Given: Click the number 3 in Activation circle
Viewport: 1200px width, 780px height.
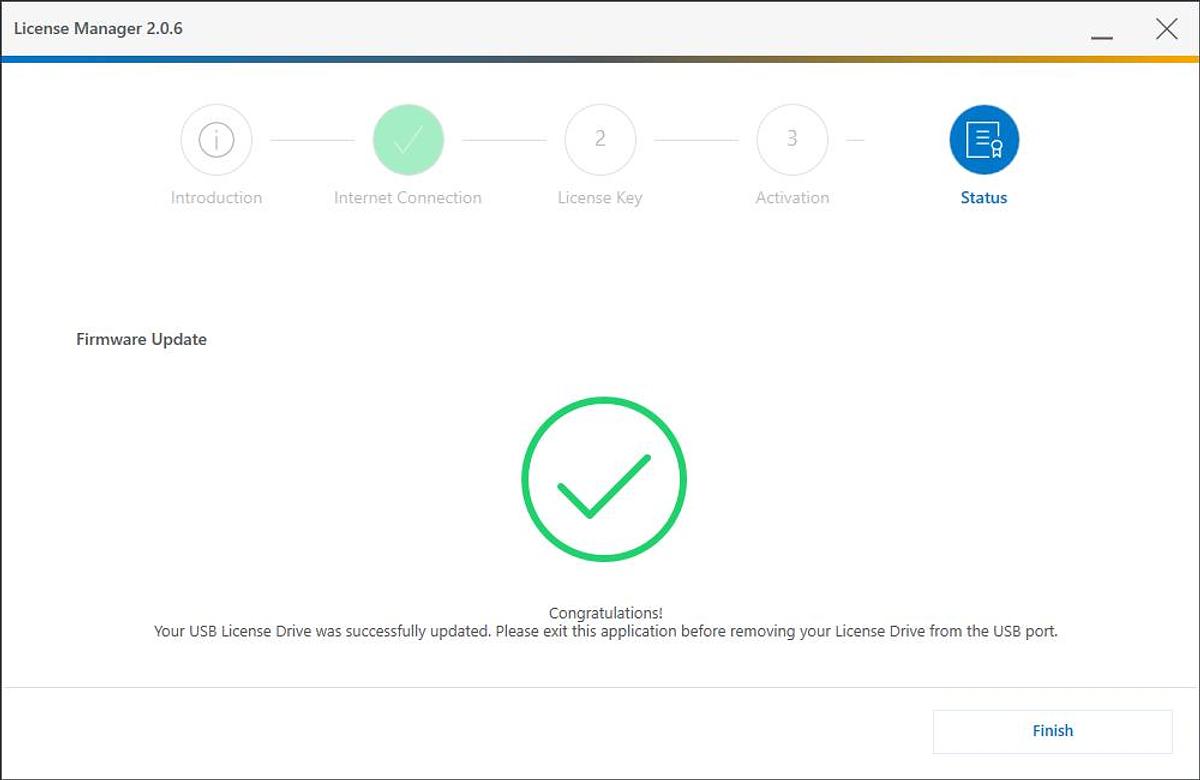Looking at the screenshot, I should (792, 139).
